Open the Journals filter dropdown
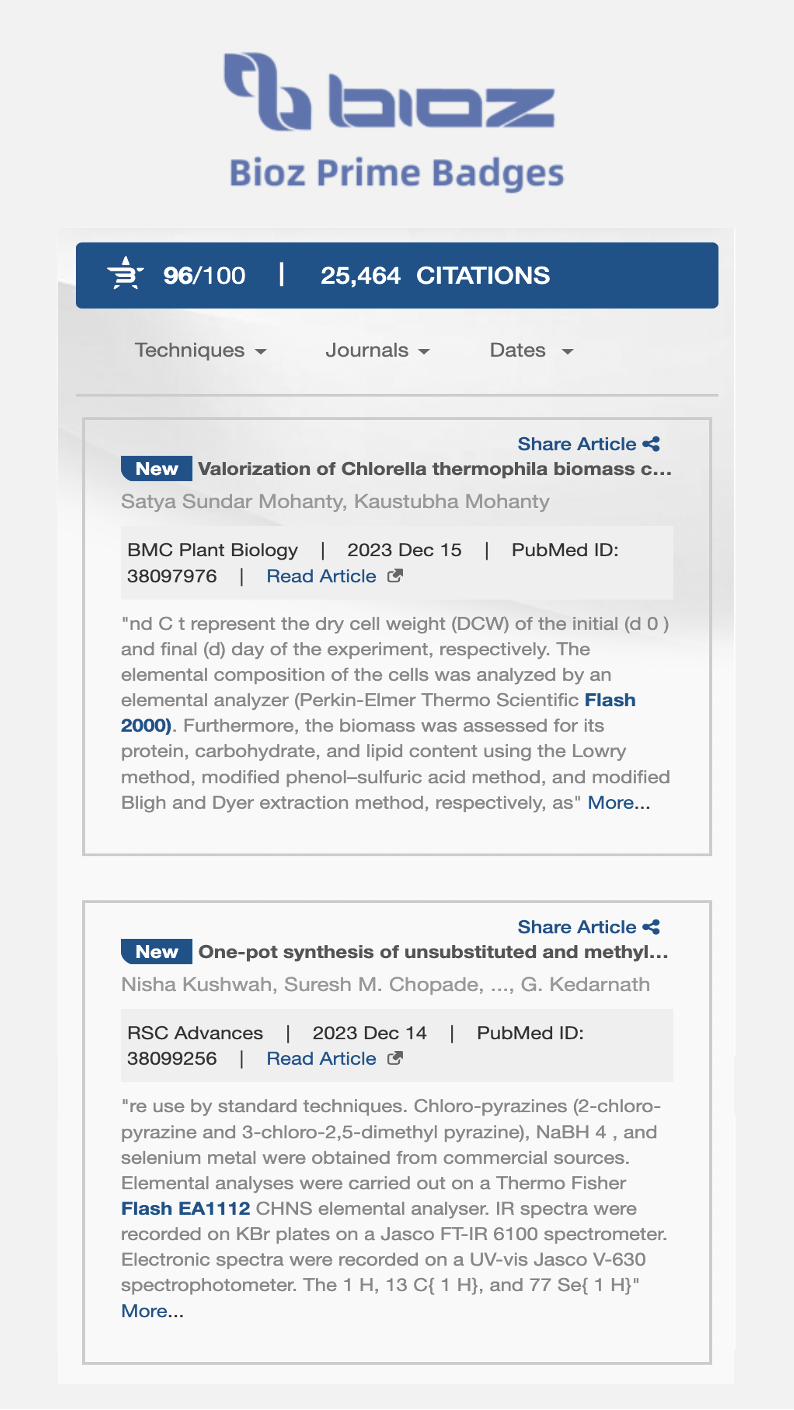Screen dimensions: 794x1410 [x=377, y=351]
